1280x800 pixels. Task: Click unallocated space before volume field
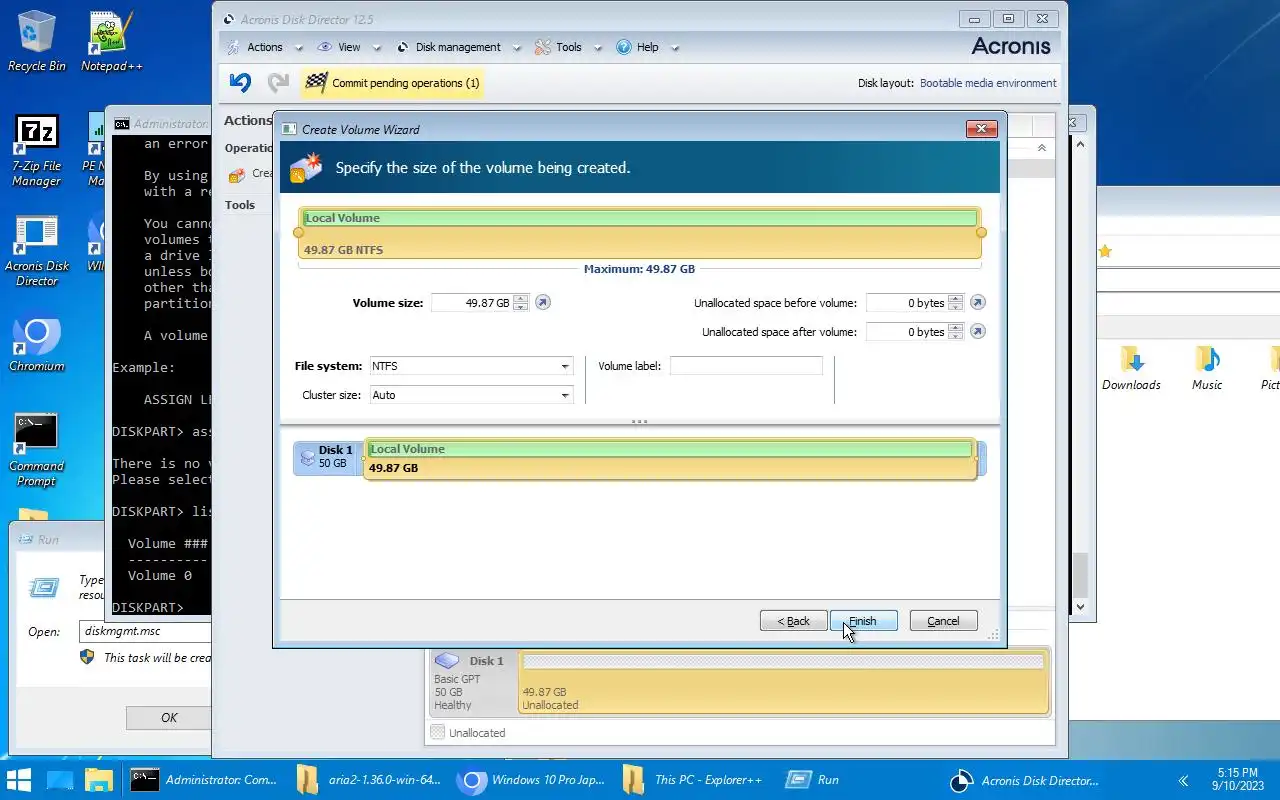coord(906,303)
